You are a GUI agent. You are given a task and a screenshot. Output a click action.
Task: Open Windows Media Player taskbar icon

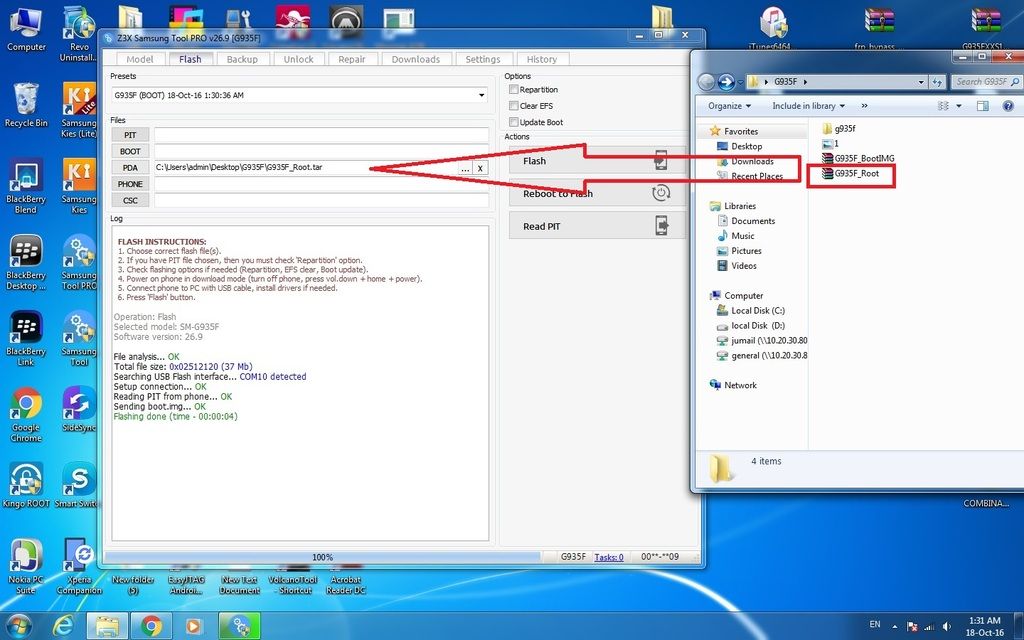tap(193, 626)
